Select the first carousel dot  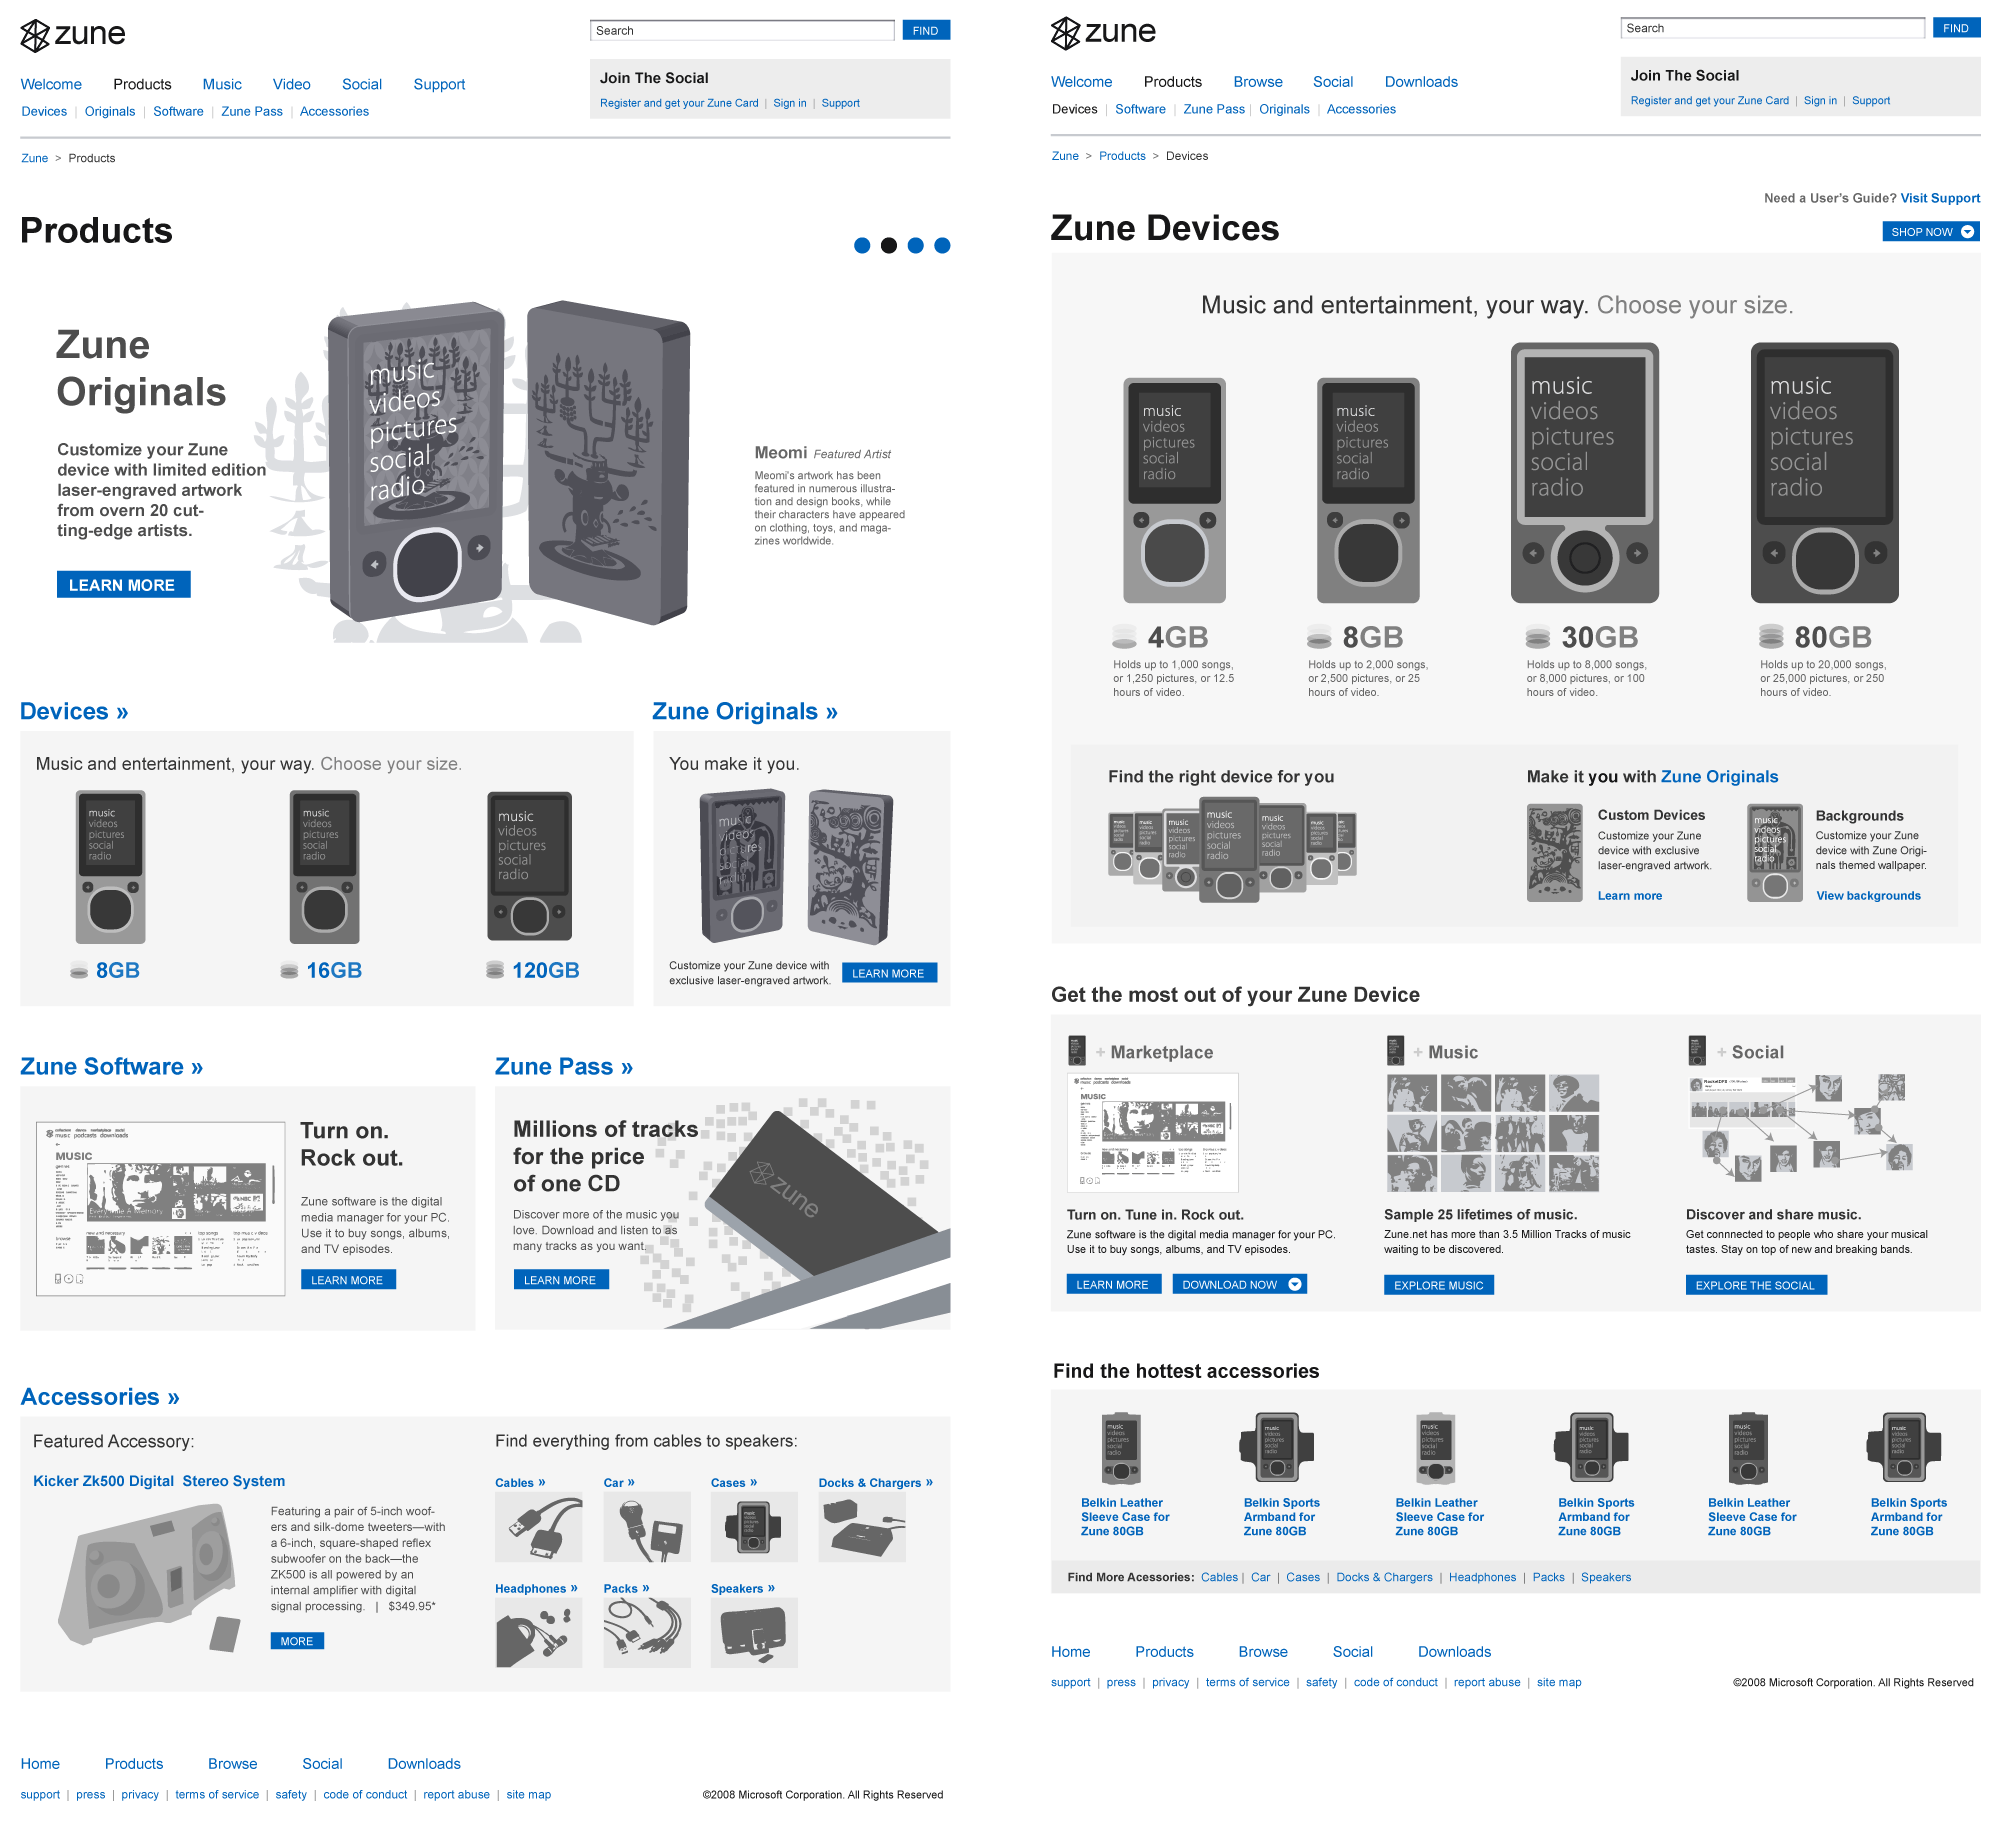(862, 246)
